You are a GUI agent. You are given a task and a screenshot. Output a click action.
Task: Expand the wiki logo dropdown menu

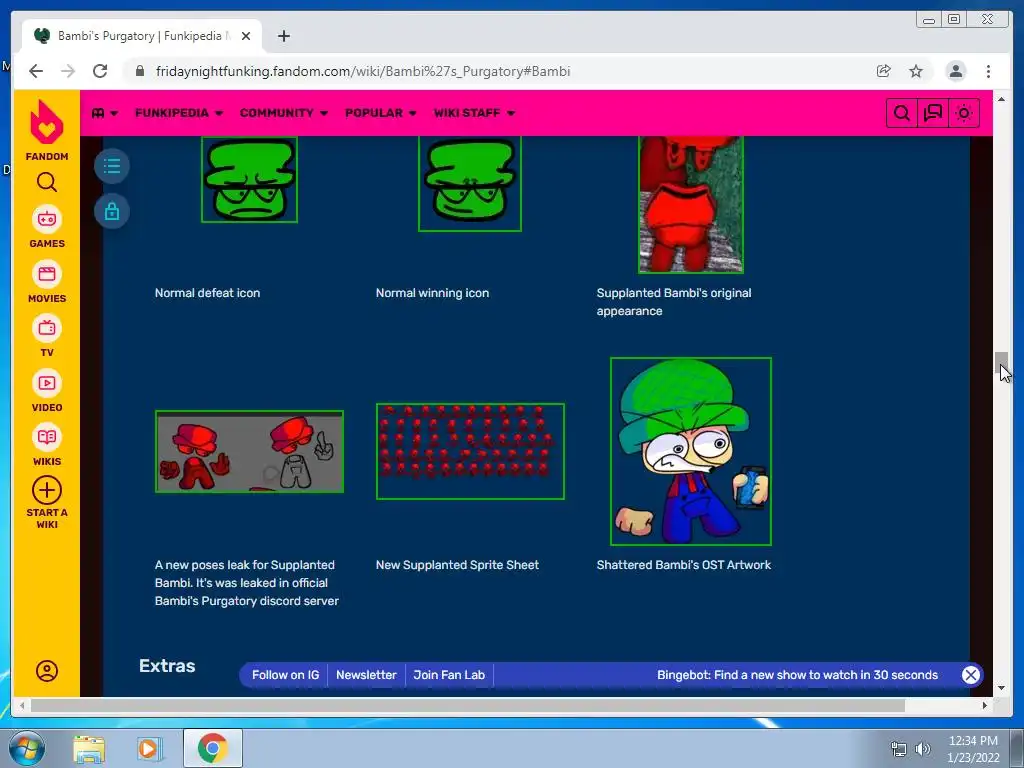[104, 113]
